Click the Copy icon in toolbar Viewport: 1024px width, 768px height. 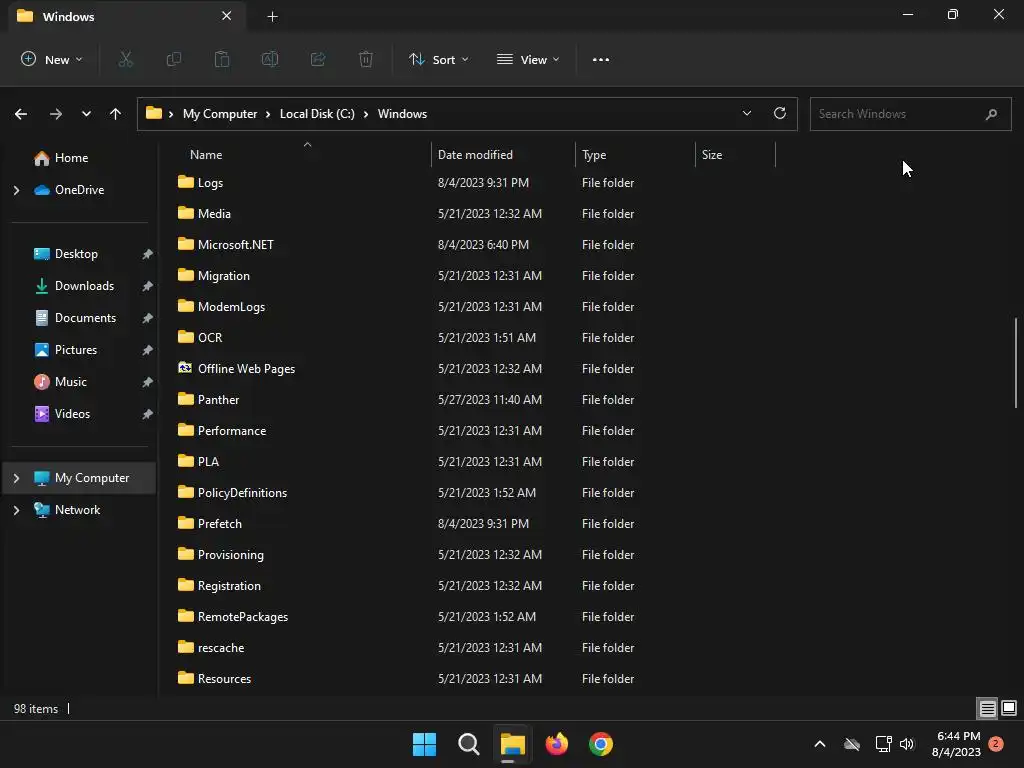(174, 59)
